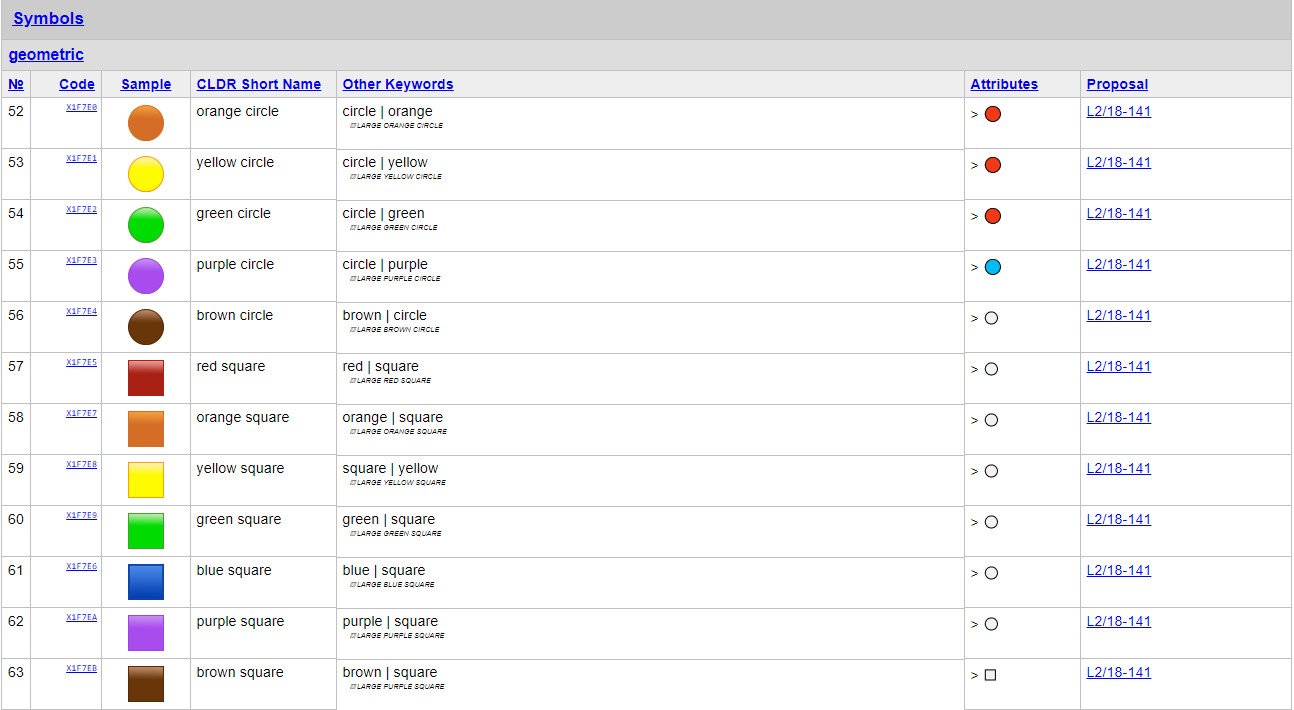Click the Proposal column header
The height and width of the screenshot is (710, 1294).
[x=1117, y=85]
